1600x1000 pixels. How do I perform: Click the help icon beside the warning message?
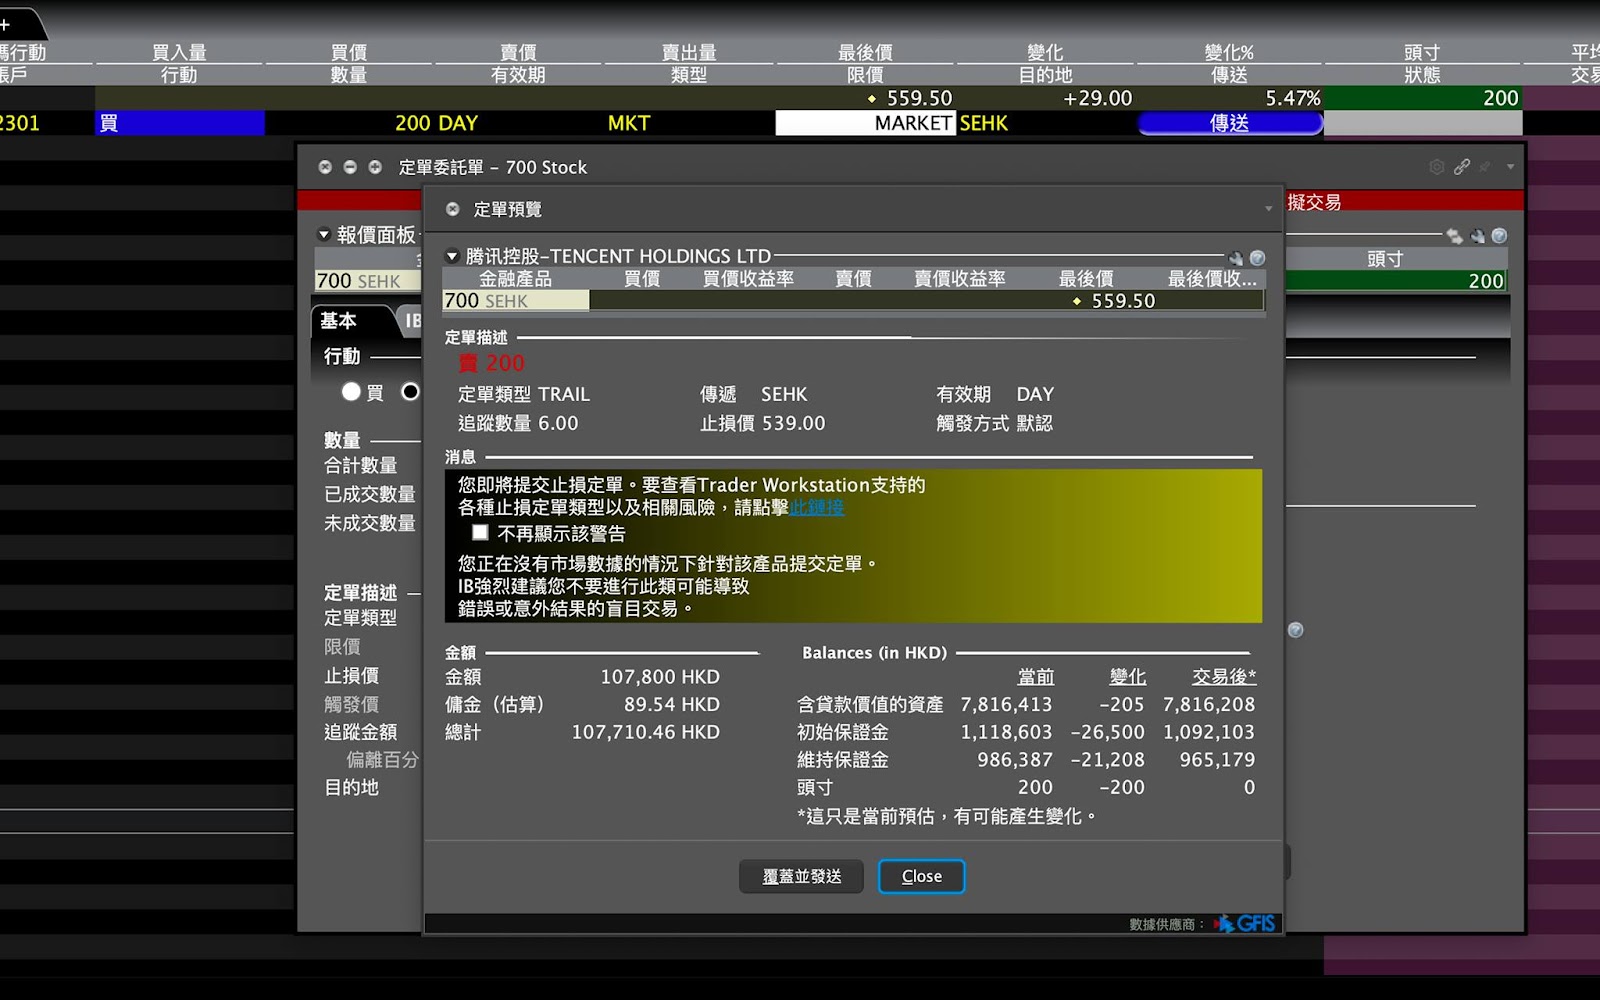click(1295, 630)
